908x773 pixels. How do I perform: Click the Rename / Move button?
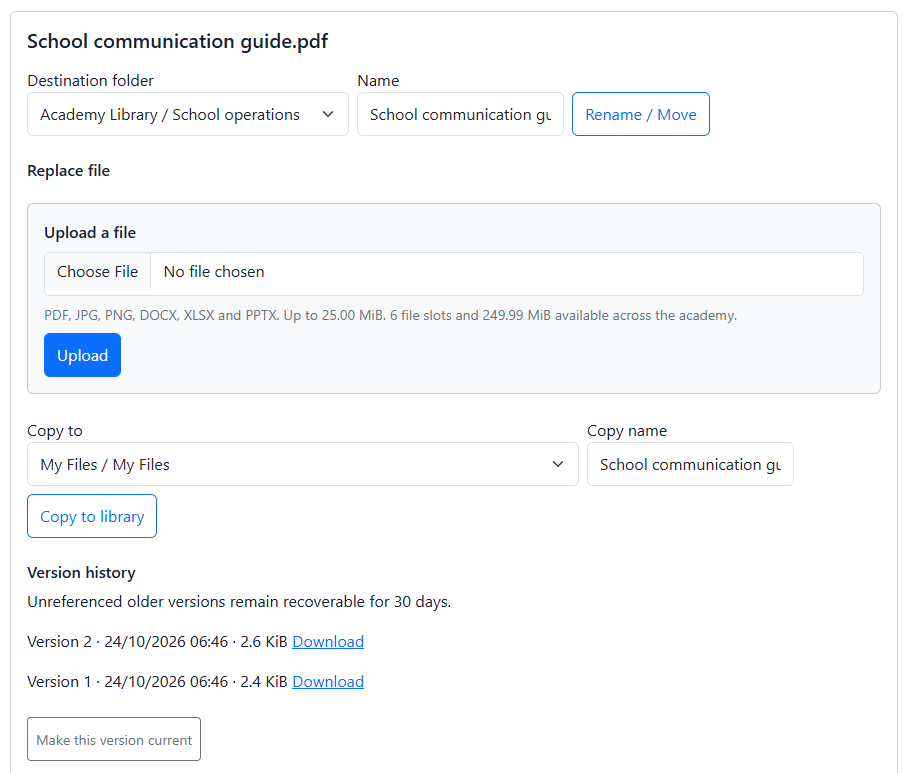point(640,114)
